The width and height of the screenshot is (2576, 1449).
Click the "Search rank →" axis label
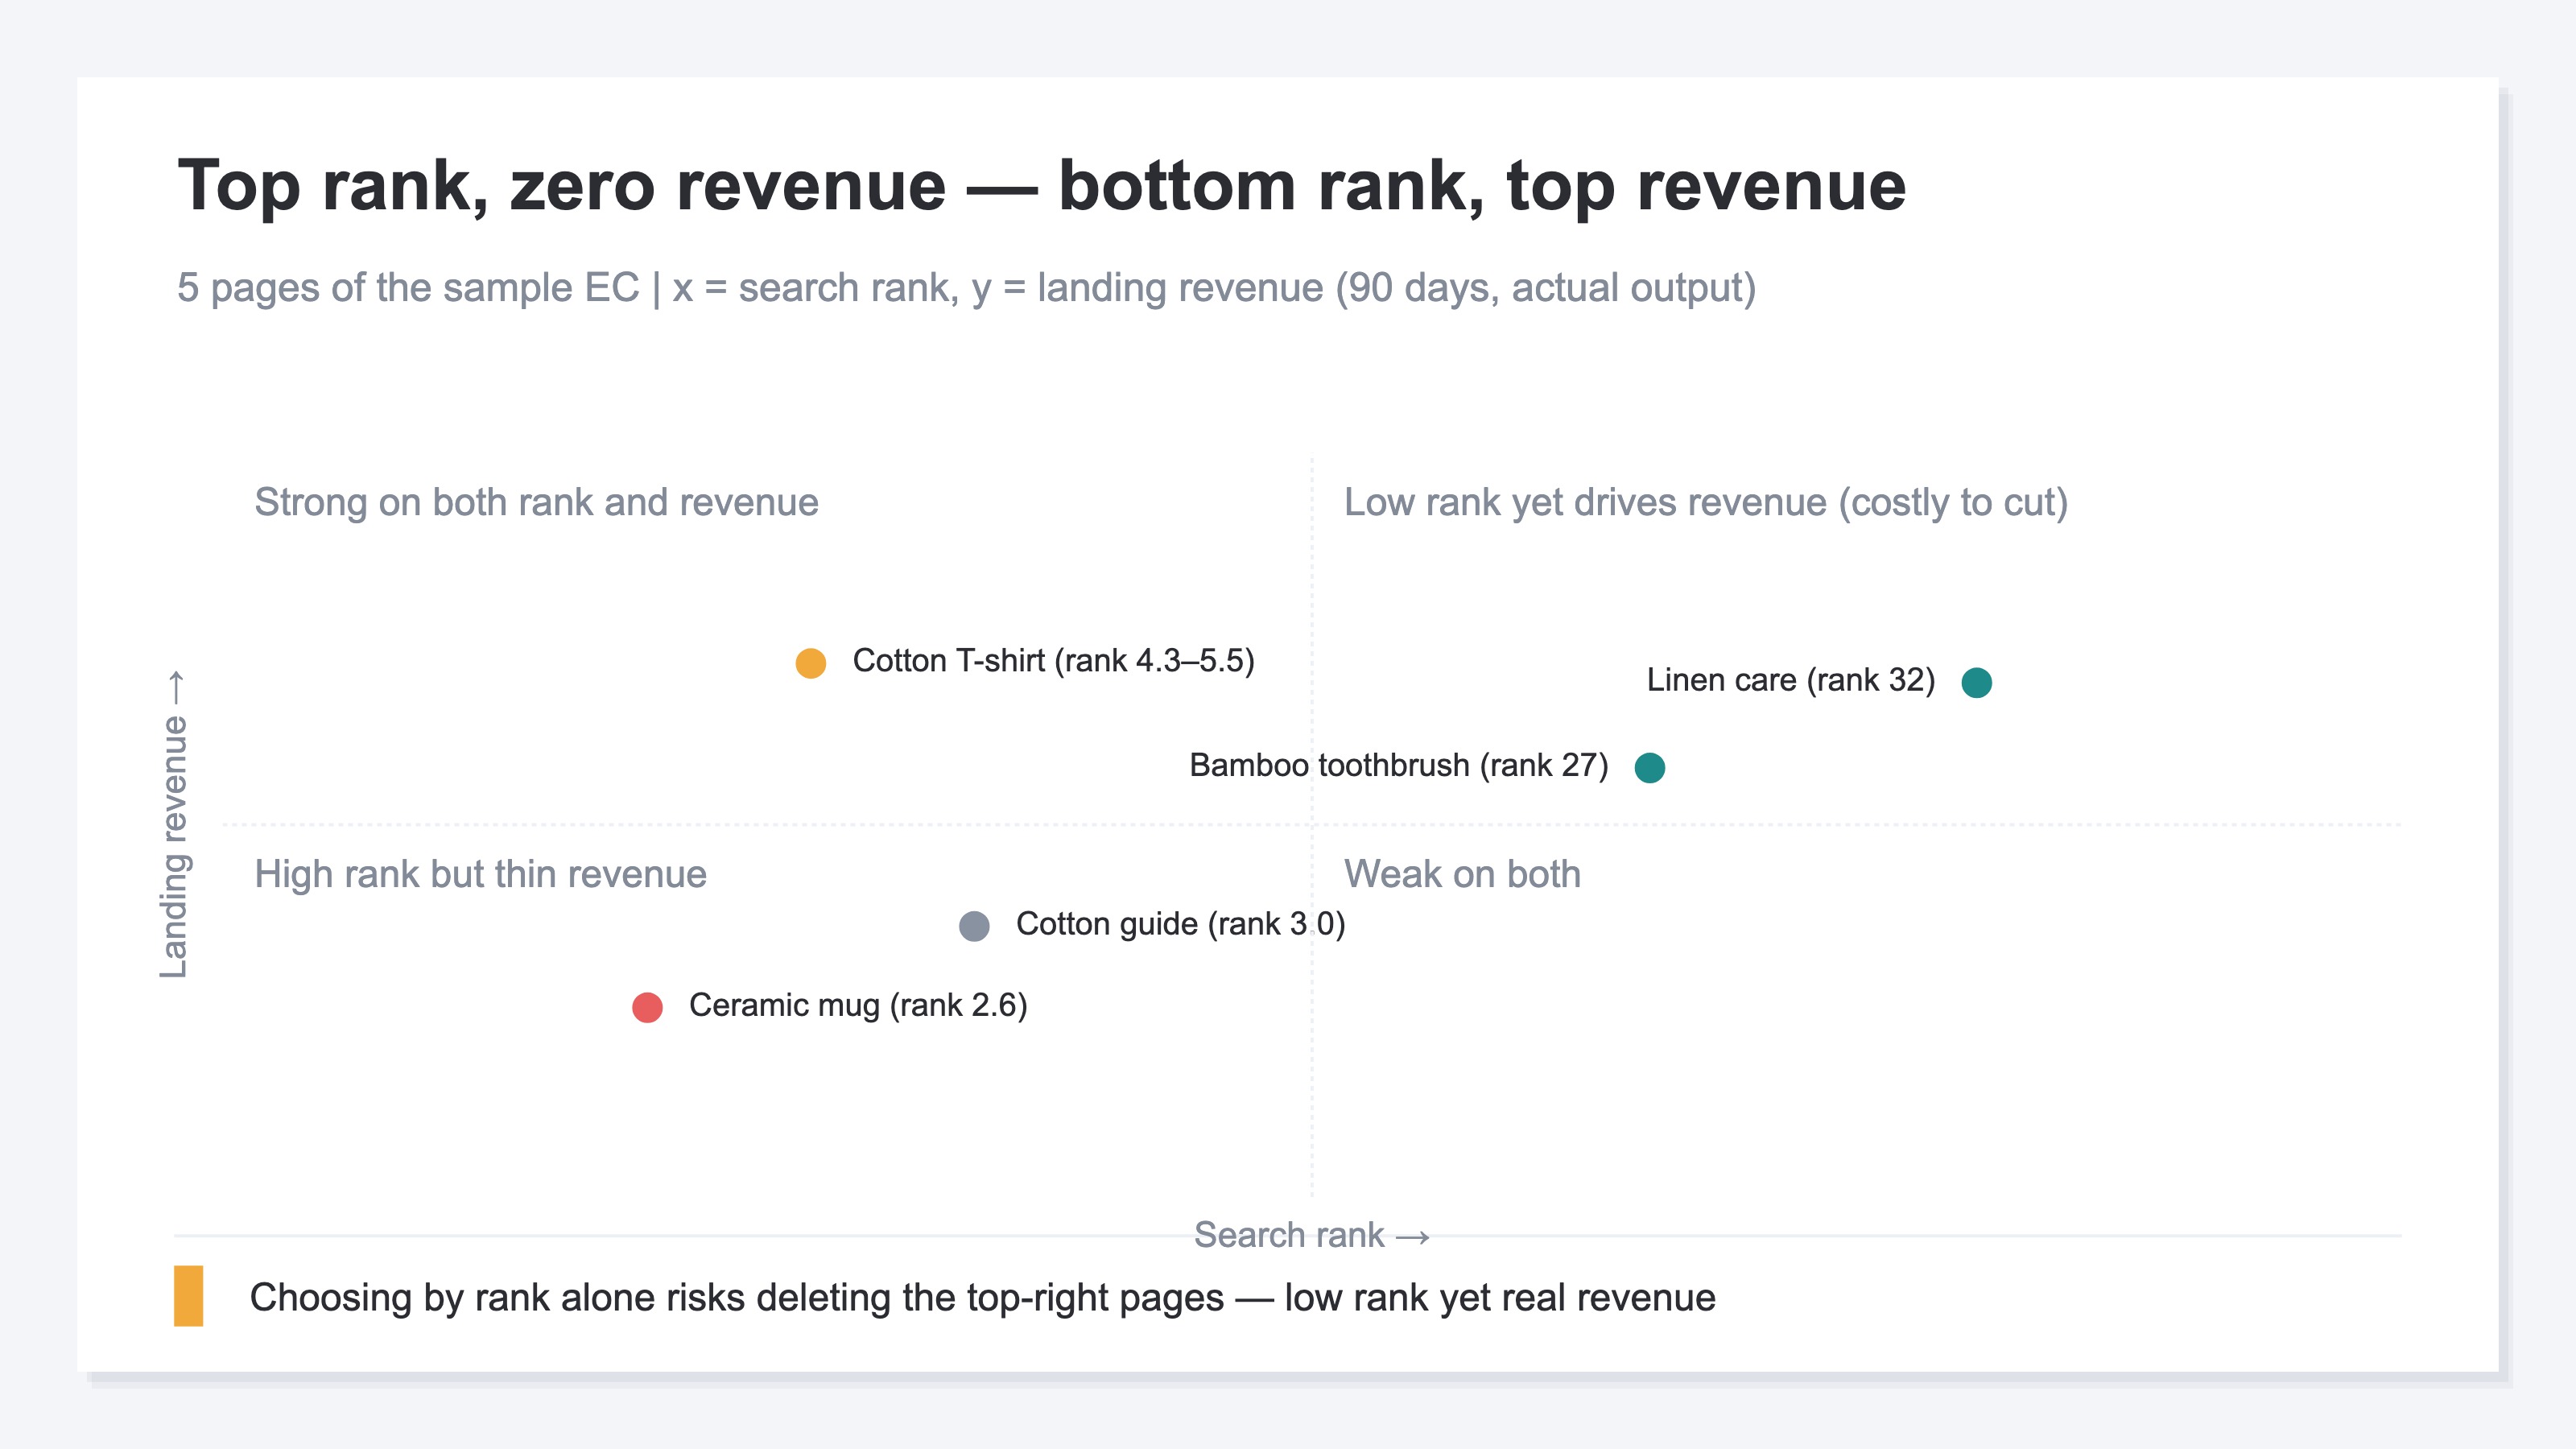point(1311,1235)
